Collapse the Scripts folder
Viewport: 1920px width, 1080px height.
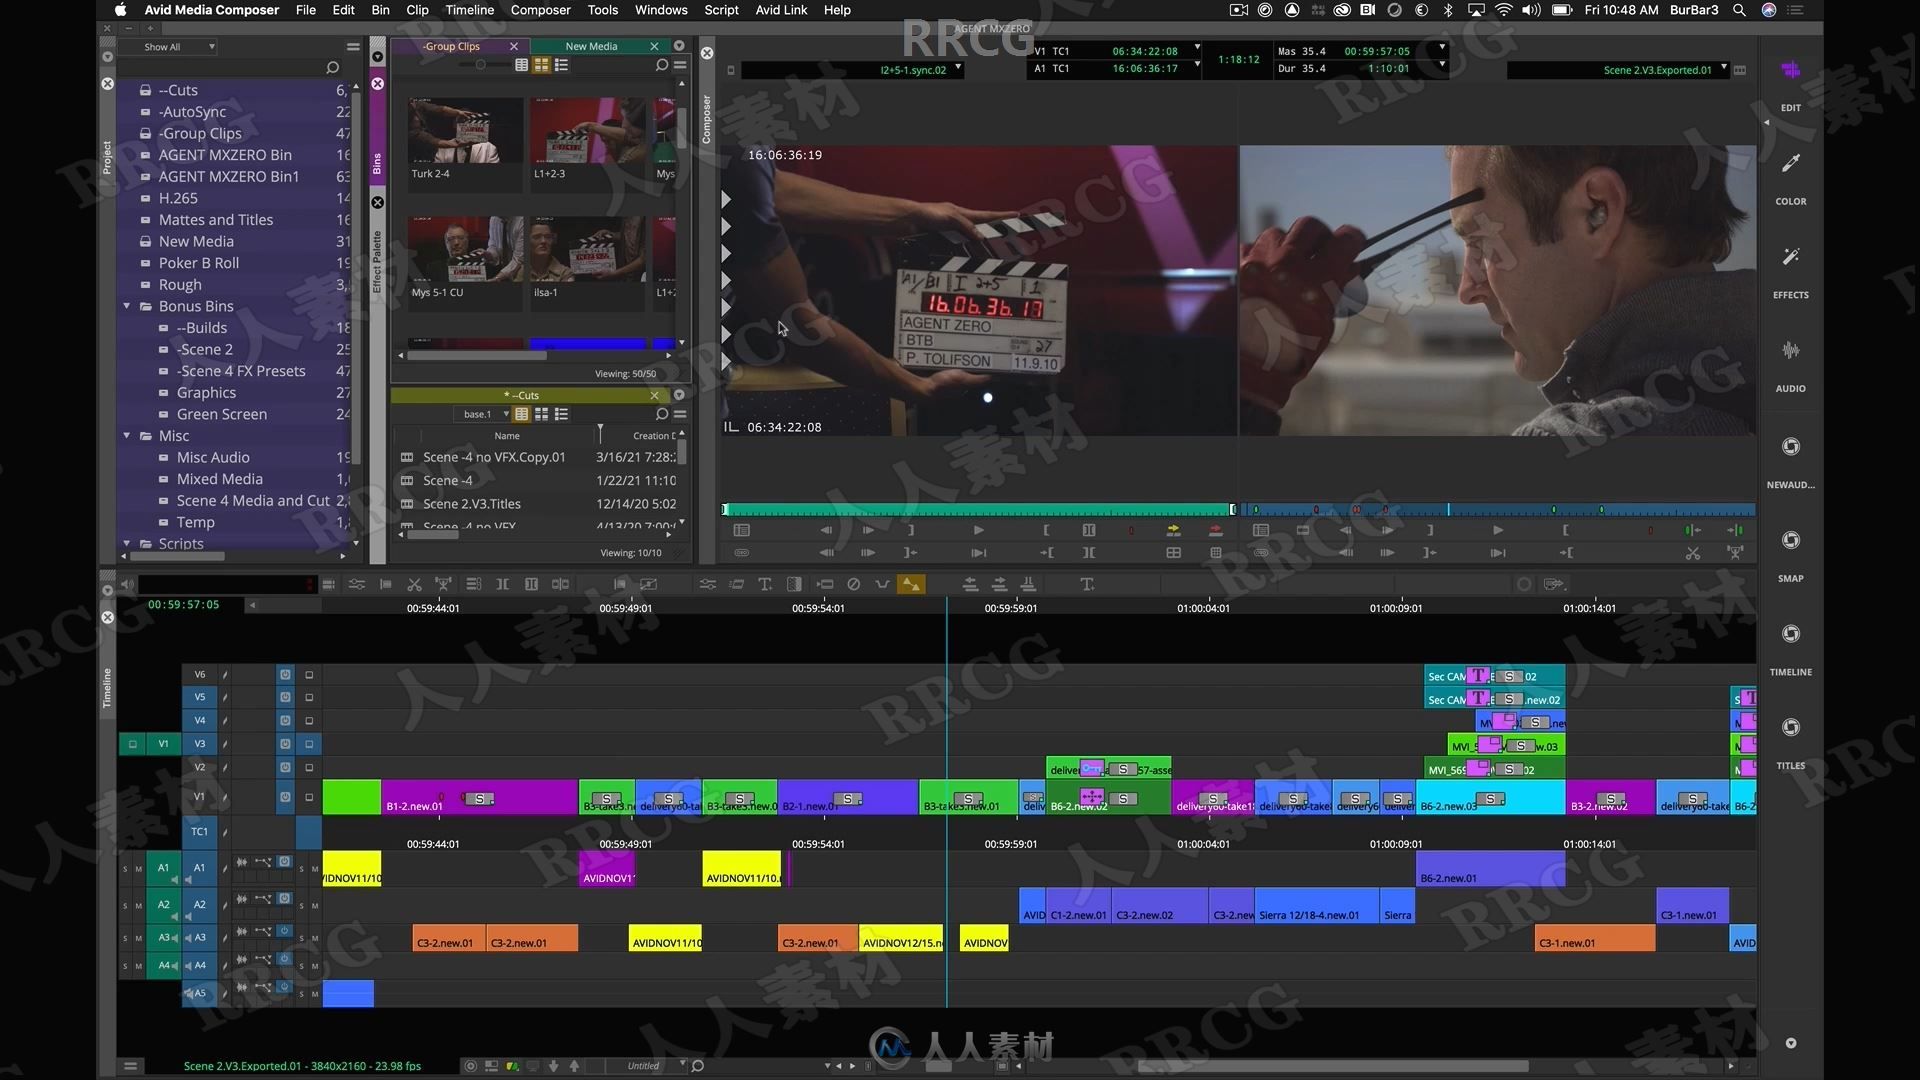127,544
